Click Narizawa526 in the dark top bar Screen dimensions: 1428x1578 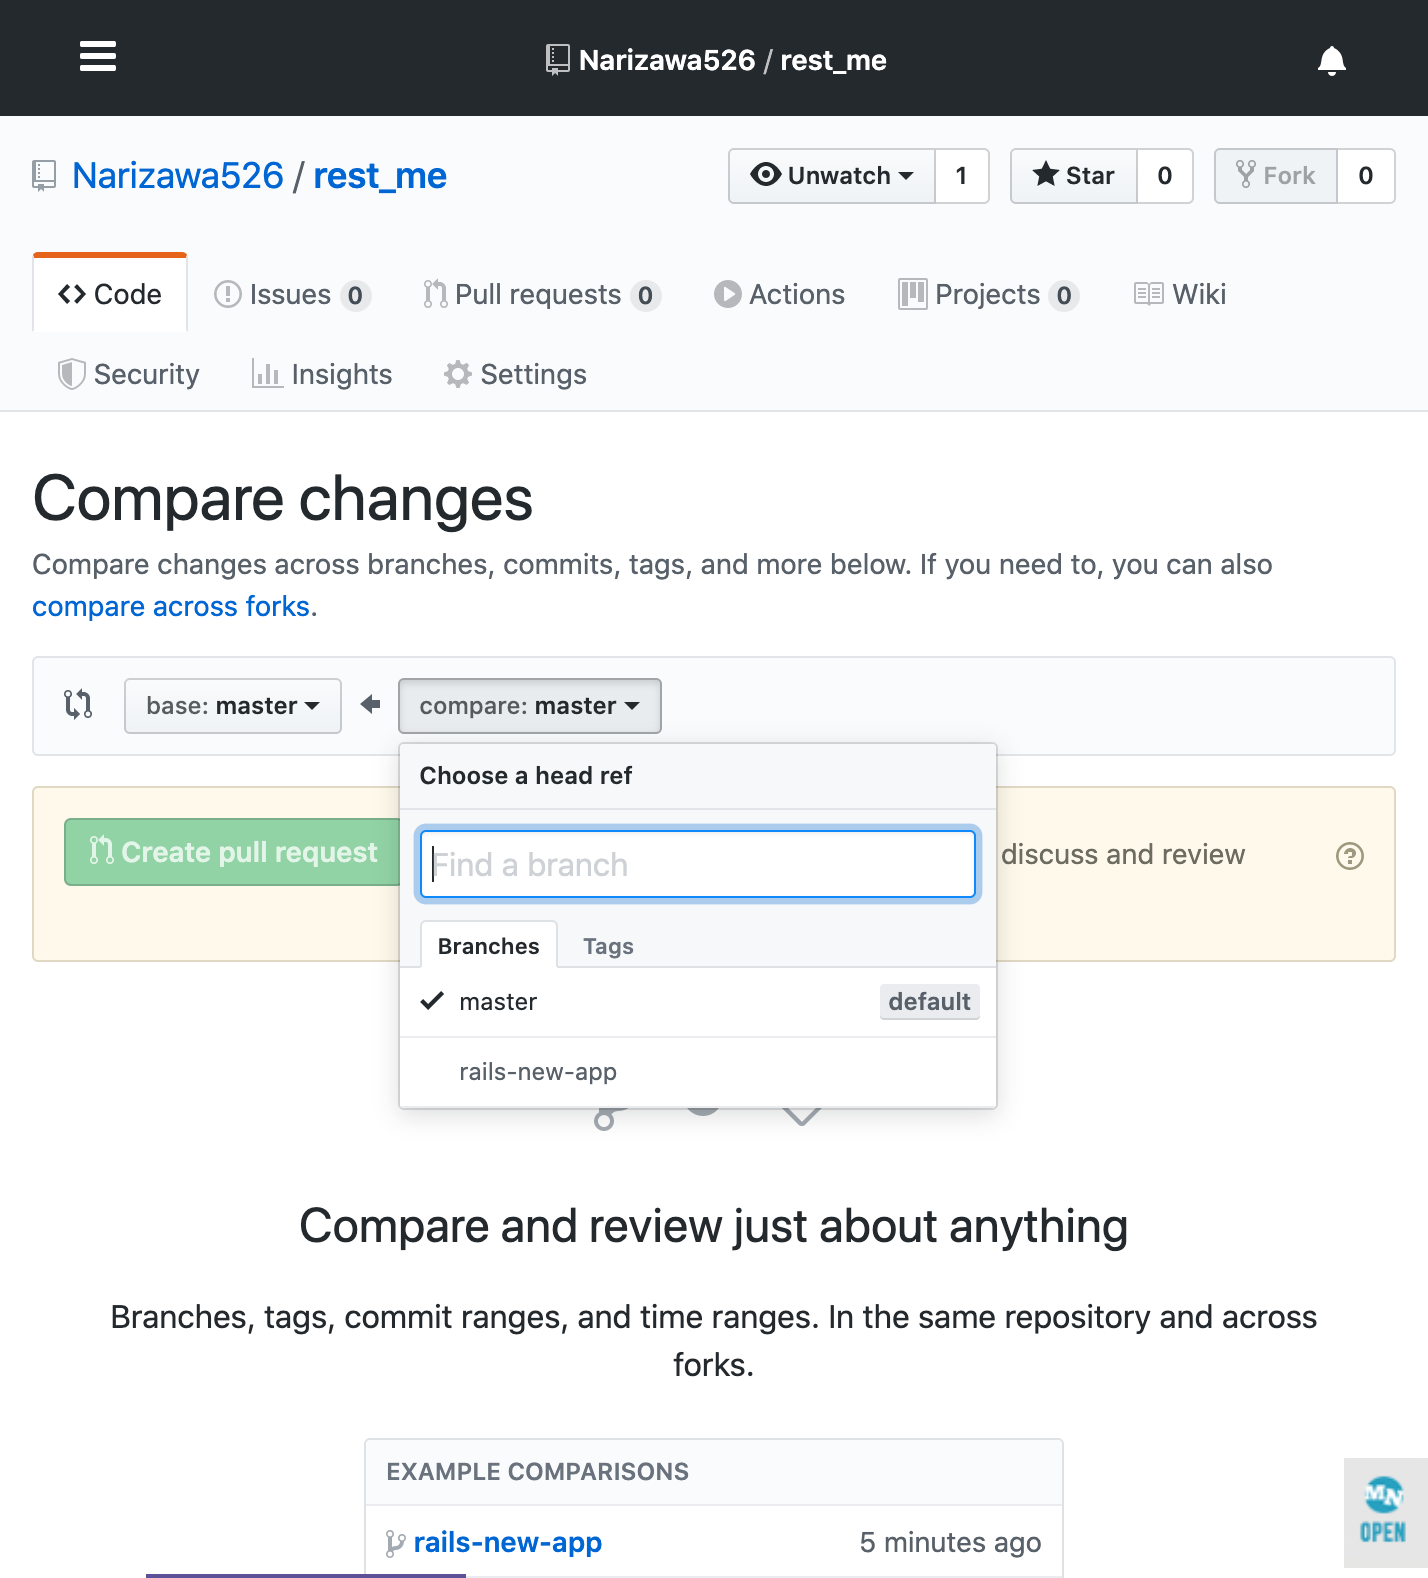667,60
